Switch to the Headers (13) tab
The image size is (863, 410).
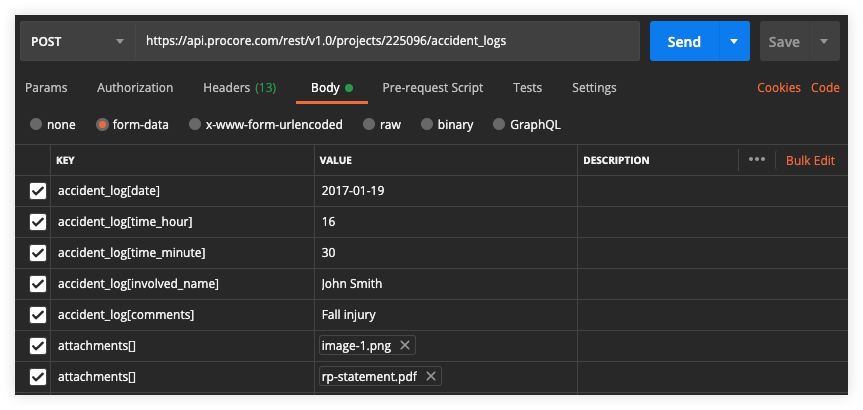[239, 88]
